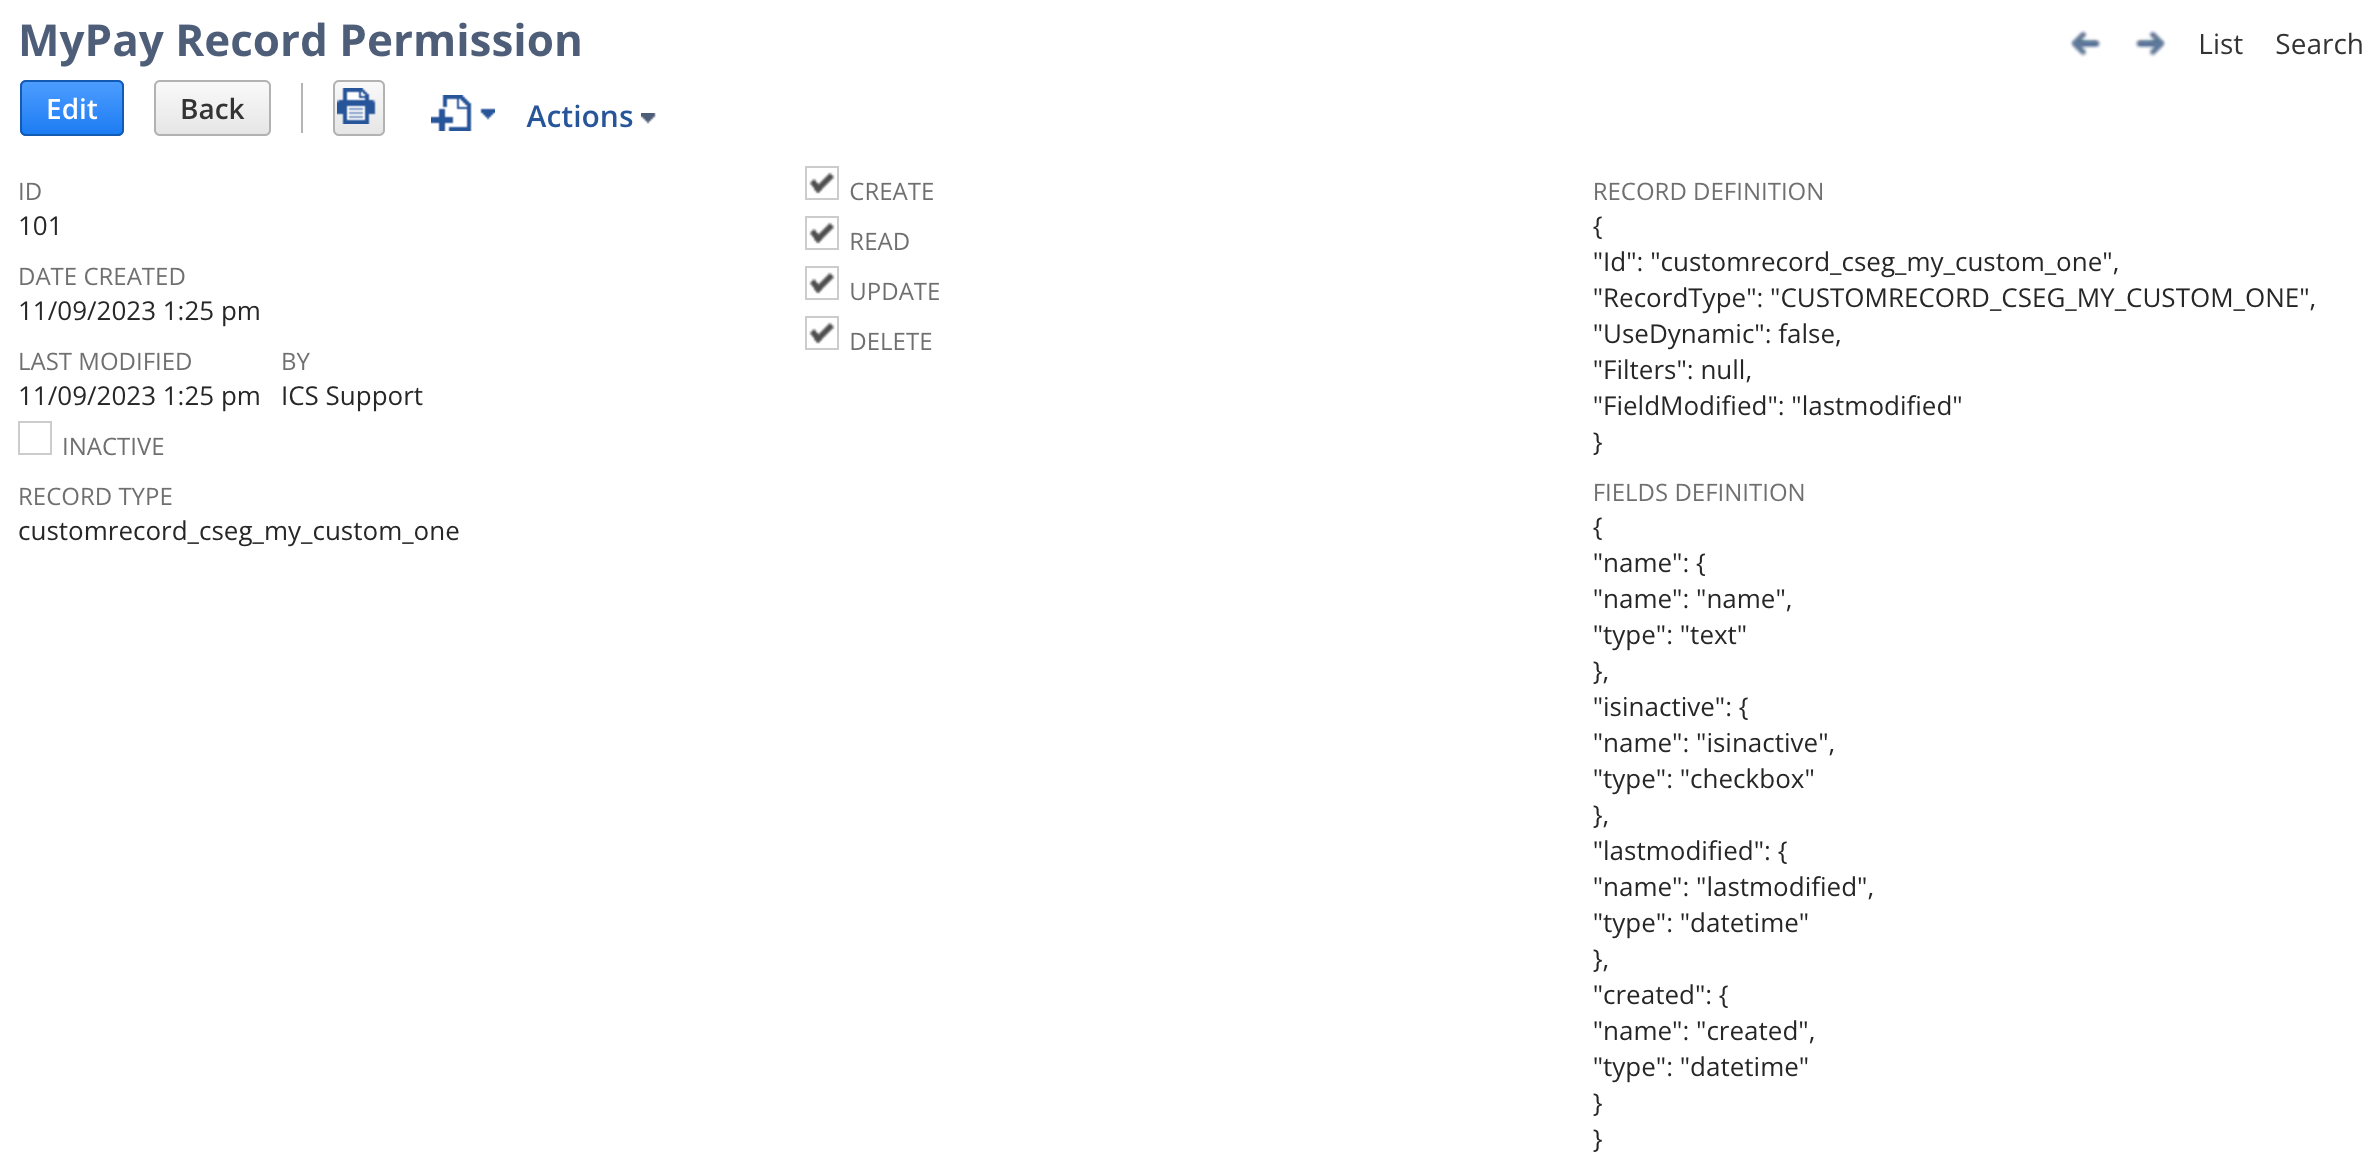This screenshot has width=2380, height=1172.
Task: Open the Actions dropdown menu
Action: click(x=582, y=116)
